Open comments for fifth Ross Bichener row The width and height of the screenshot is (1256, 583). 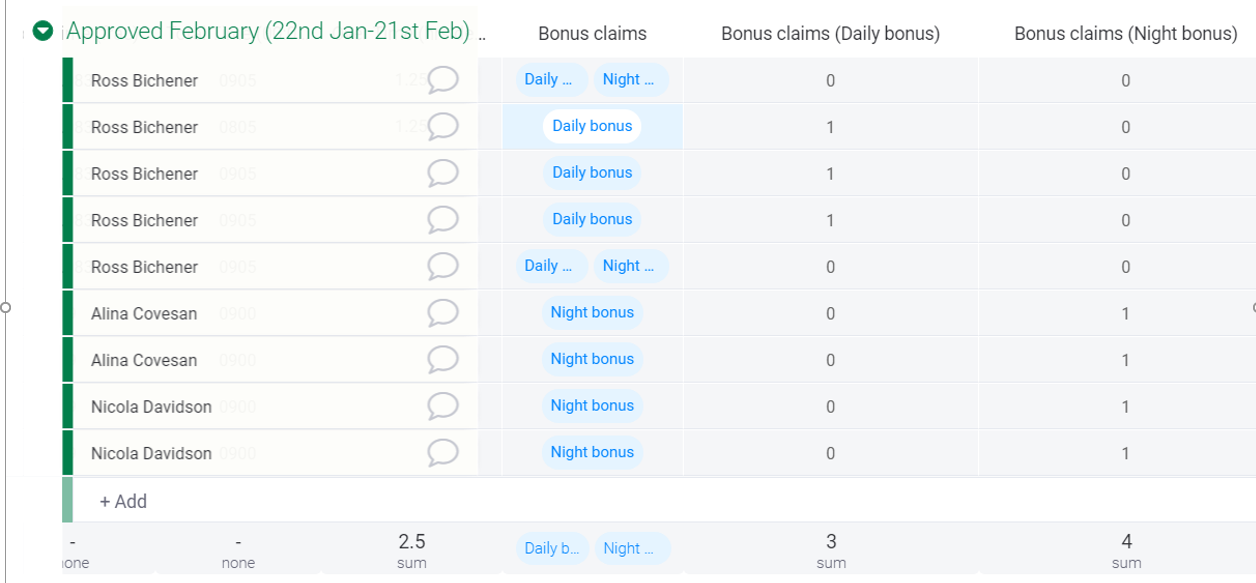pyautogui.click(x=442, y=267)
